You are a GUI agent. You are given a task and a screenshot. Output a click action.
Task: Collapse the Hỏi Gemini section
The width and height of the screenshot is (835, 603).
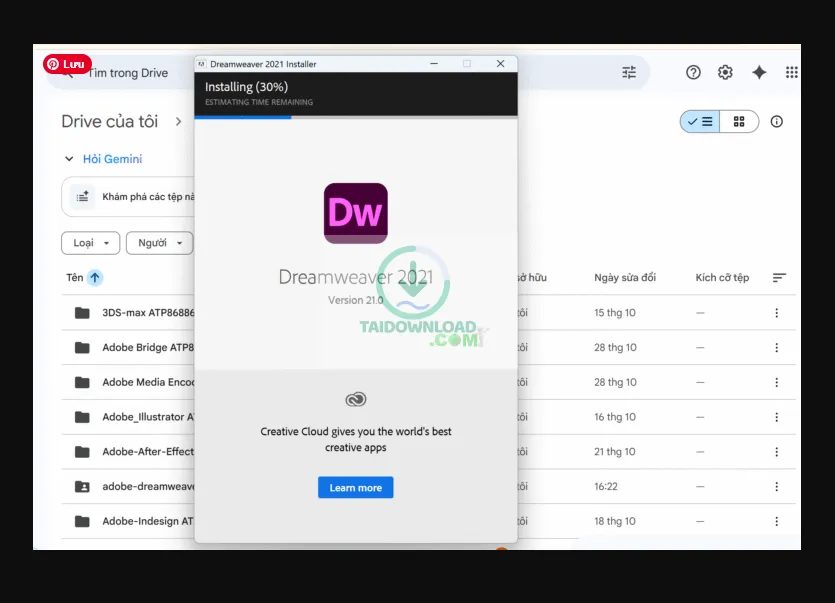point(67,159)
